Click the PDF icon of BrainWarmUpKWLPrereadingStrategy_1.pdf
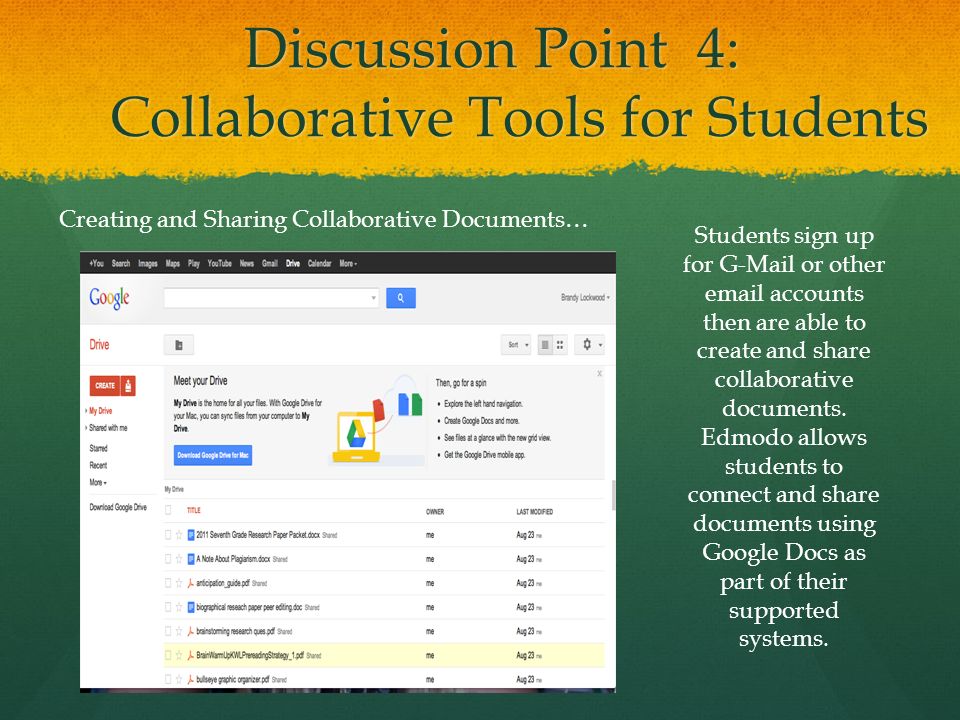The image size is (960, 720). click(x=191, y=656)
